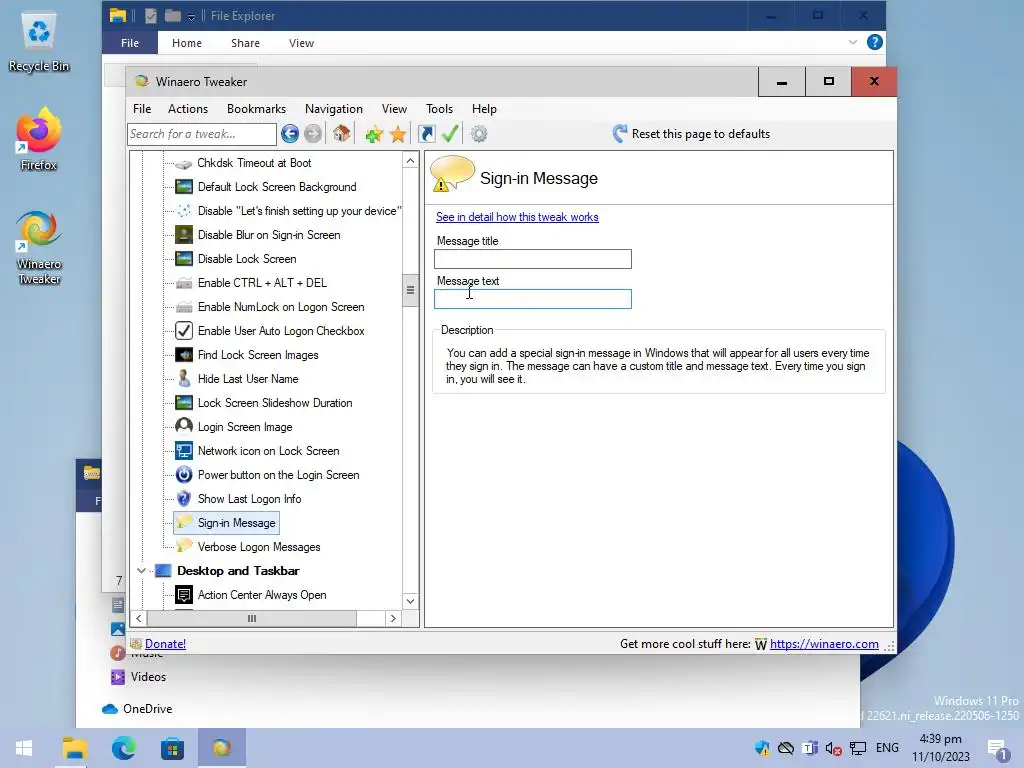Click the muted volume tray icon

(x=833, y=748)
